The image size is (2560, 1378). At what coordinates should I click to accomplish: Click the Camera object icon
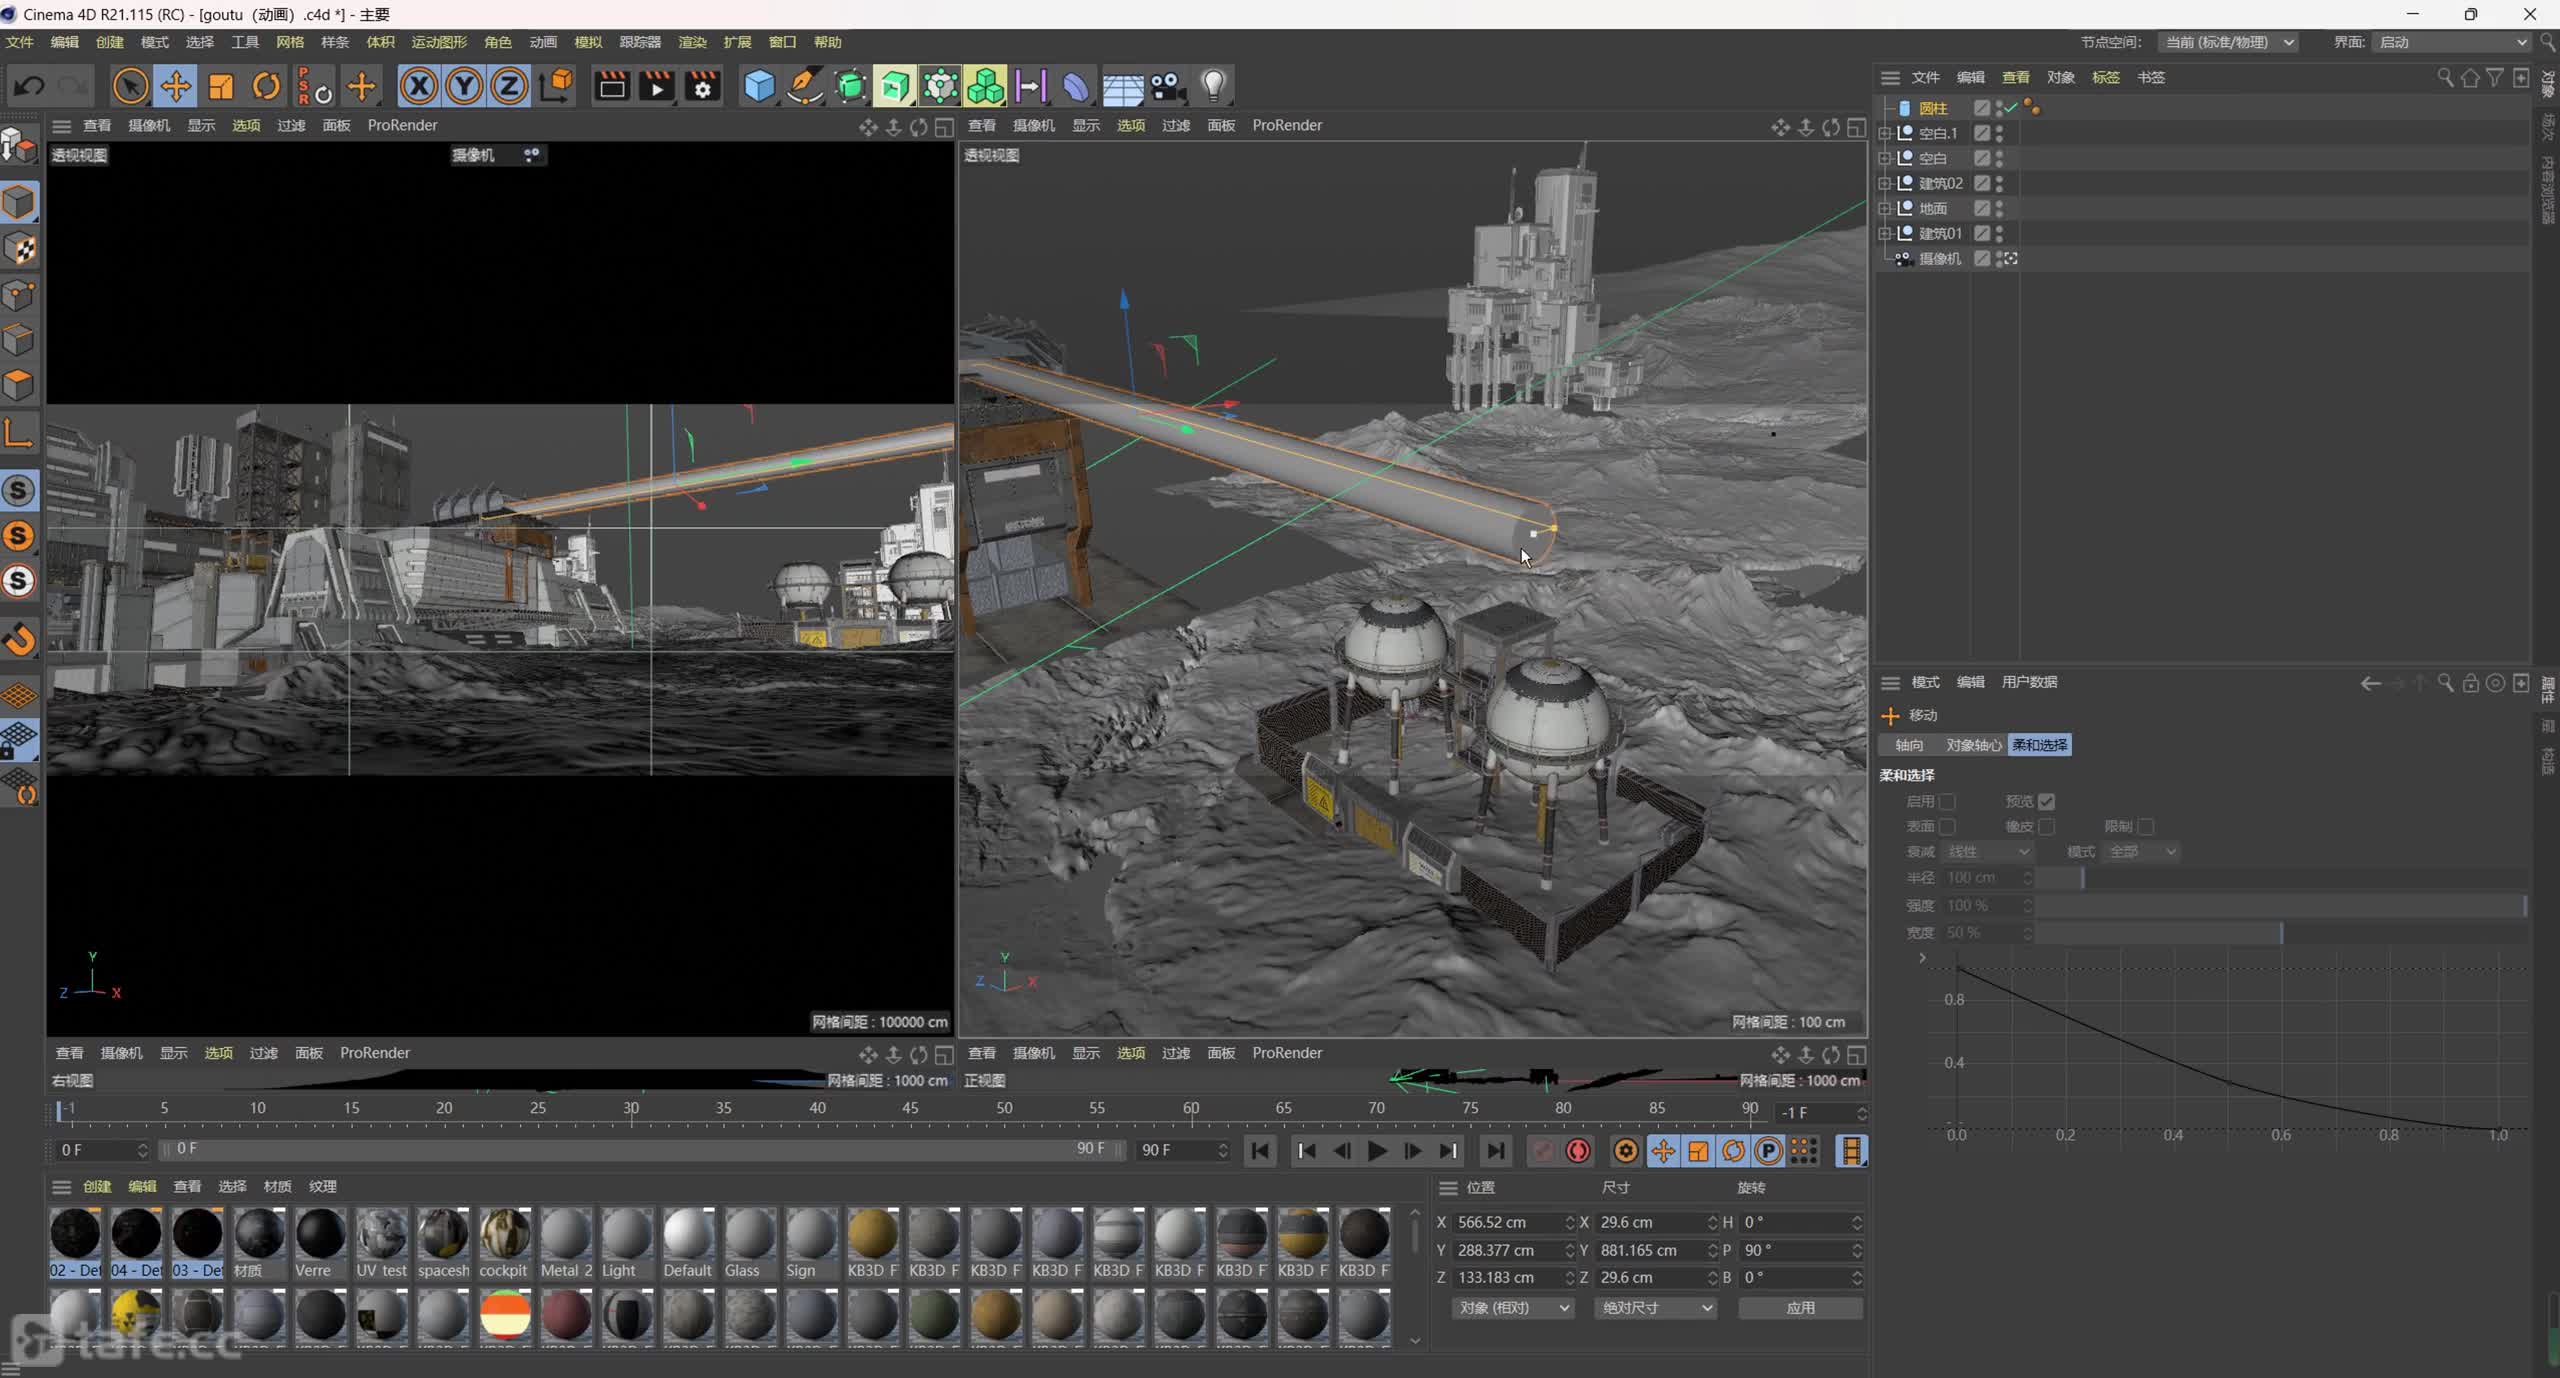coord(1167,87)
